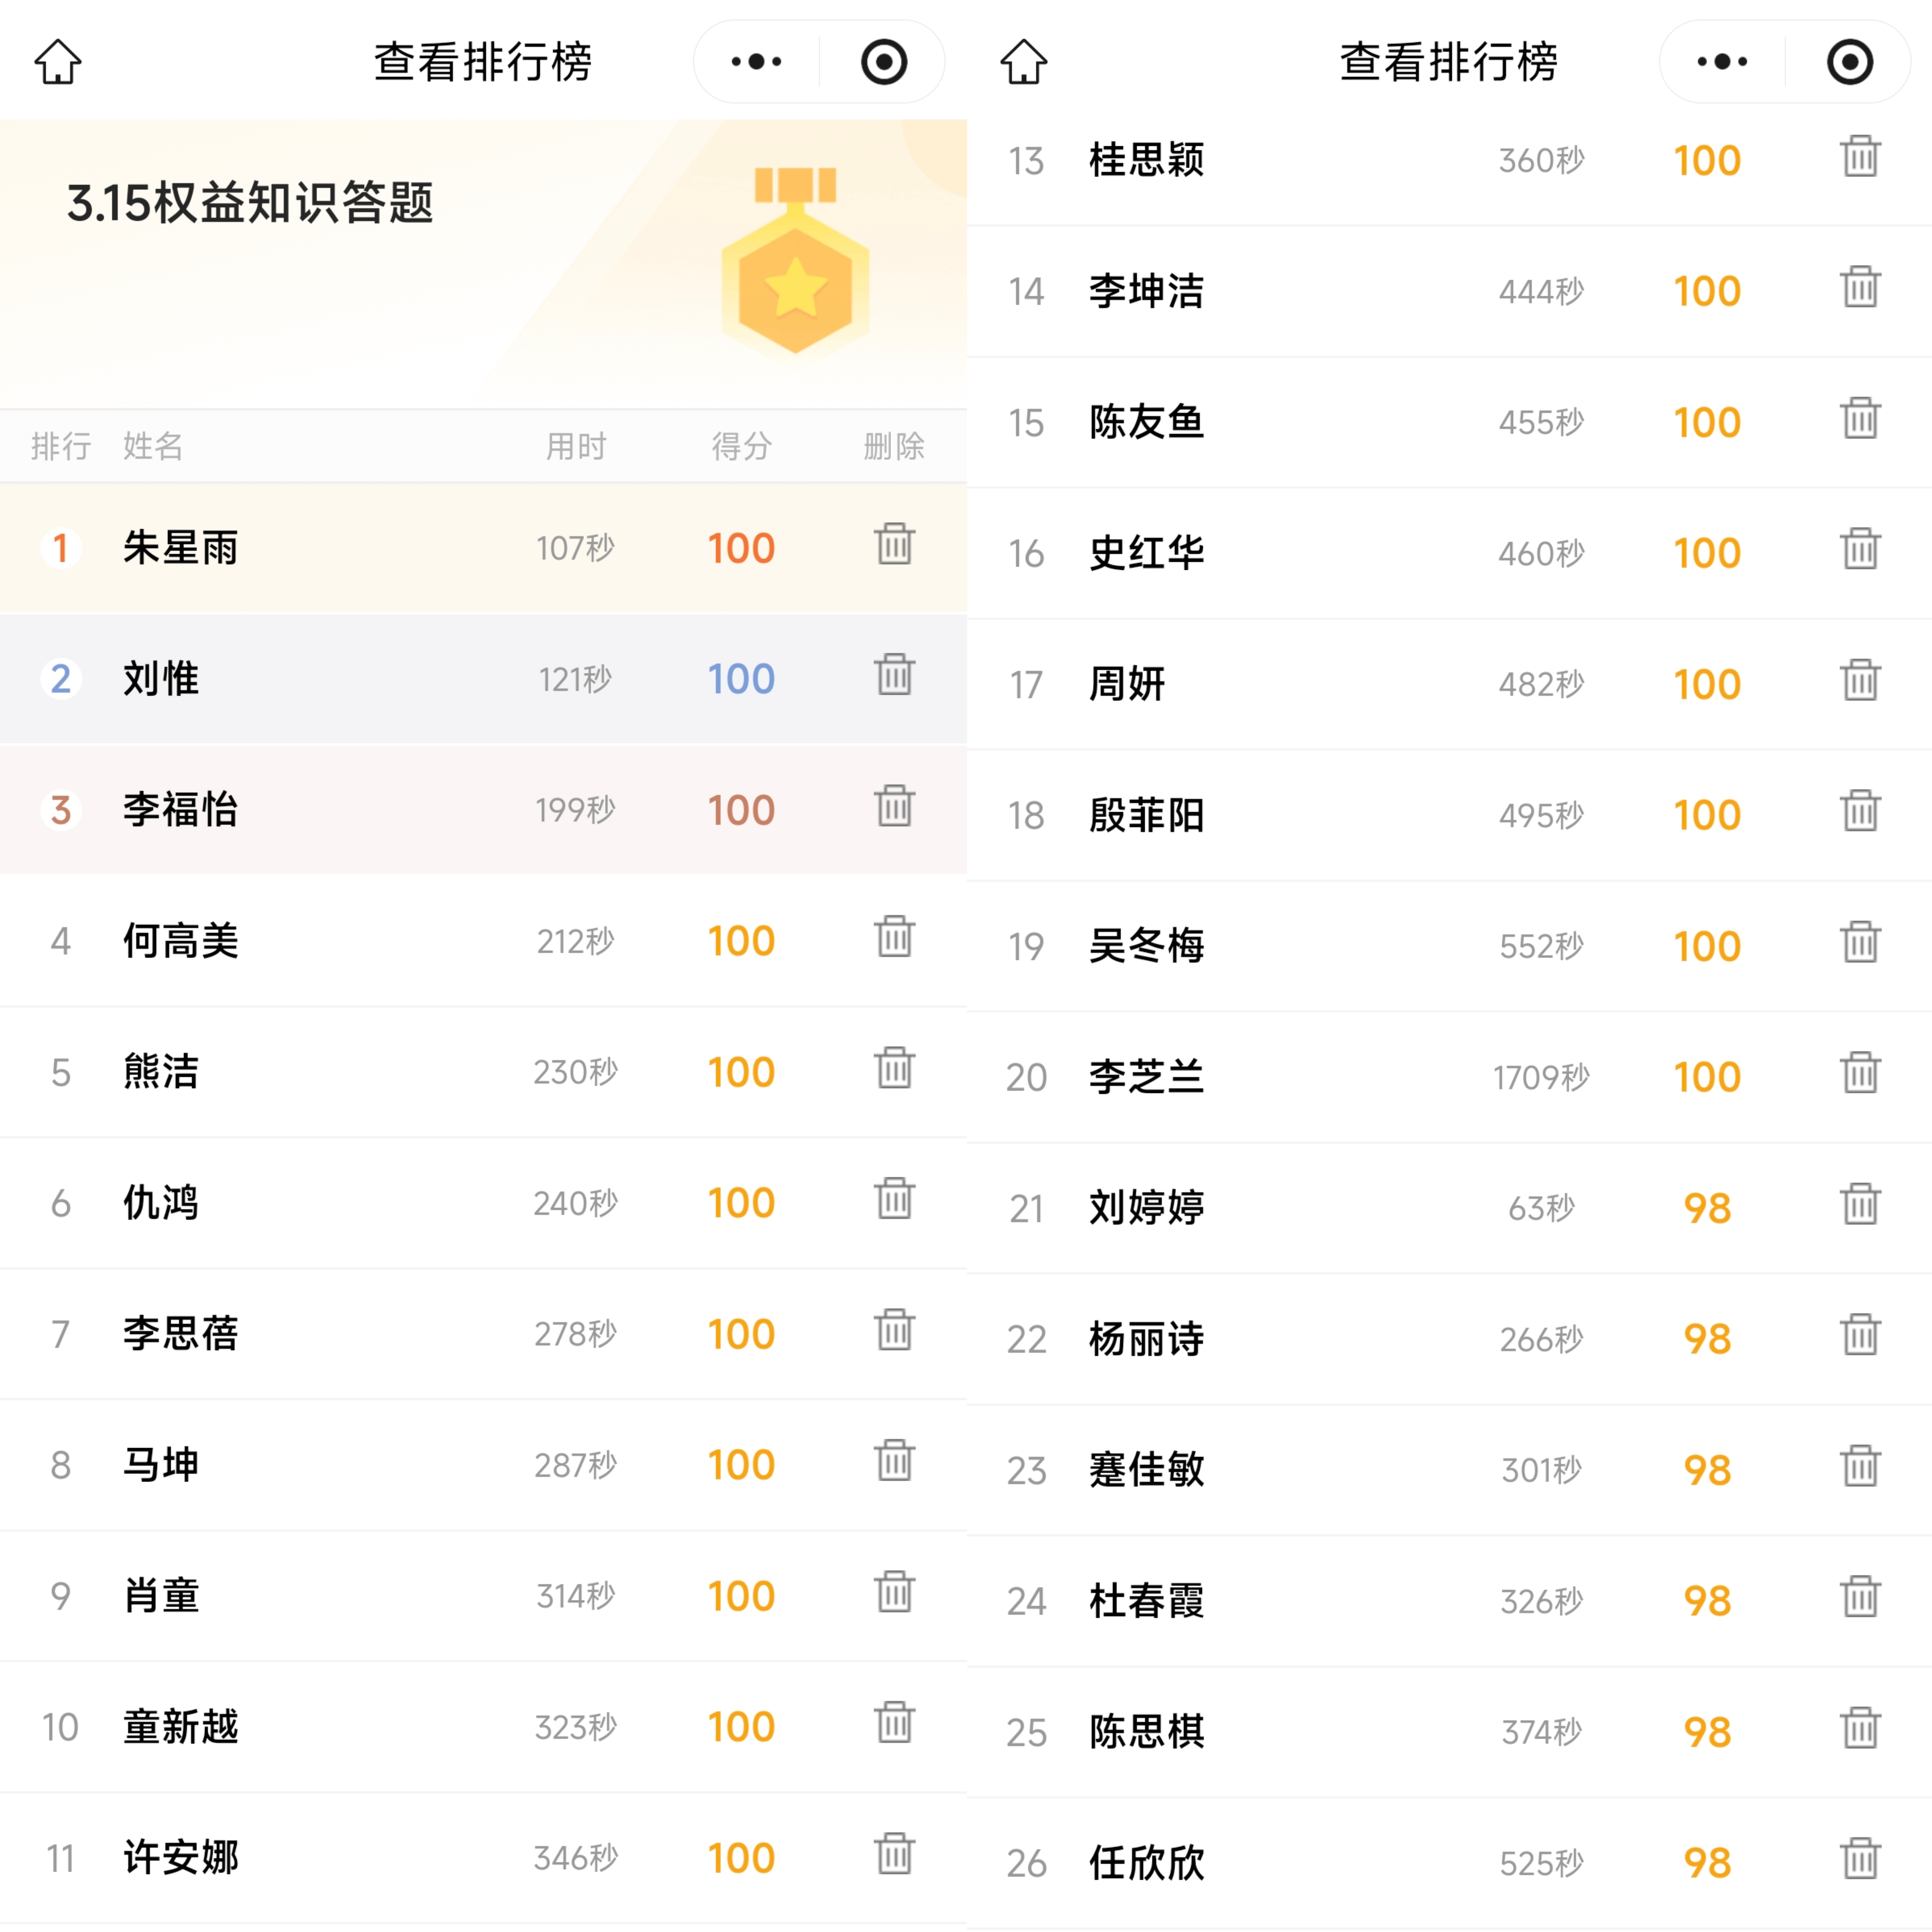Delete 刘惟's ranking entry

coord(894,676)
